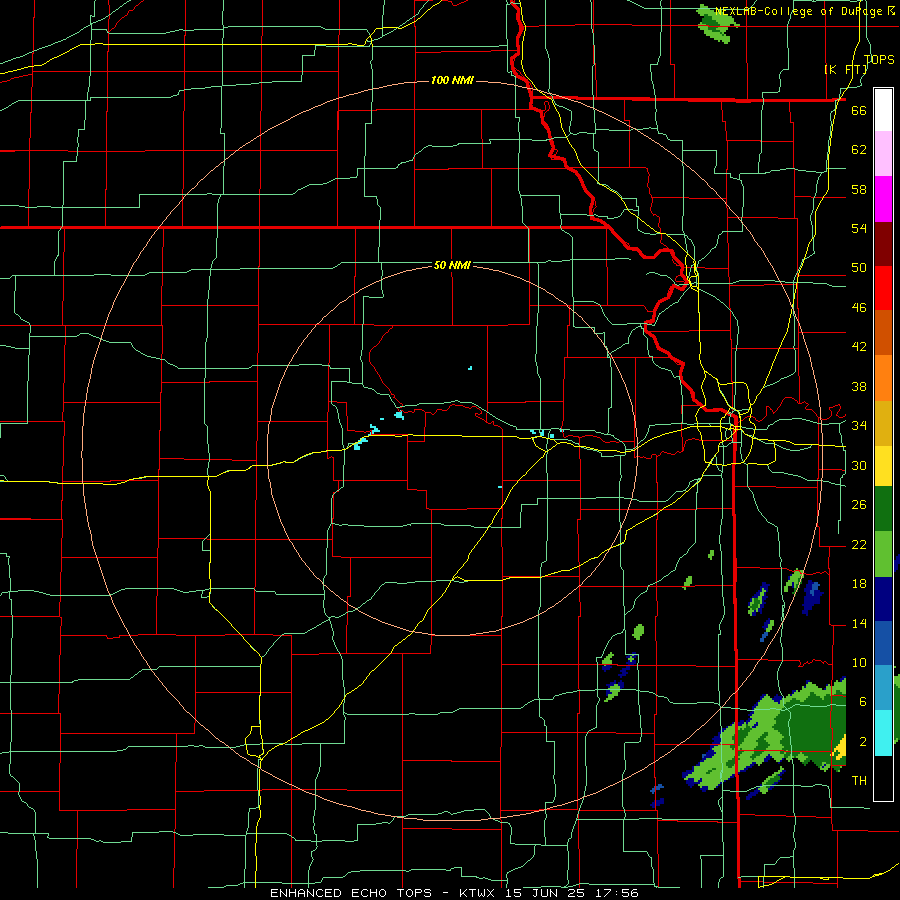Click the legend value "66"

[x=859, y=110]
